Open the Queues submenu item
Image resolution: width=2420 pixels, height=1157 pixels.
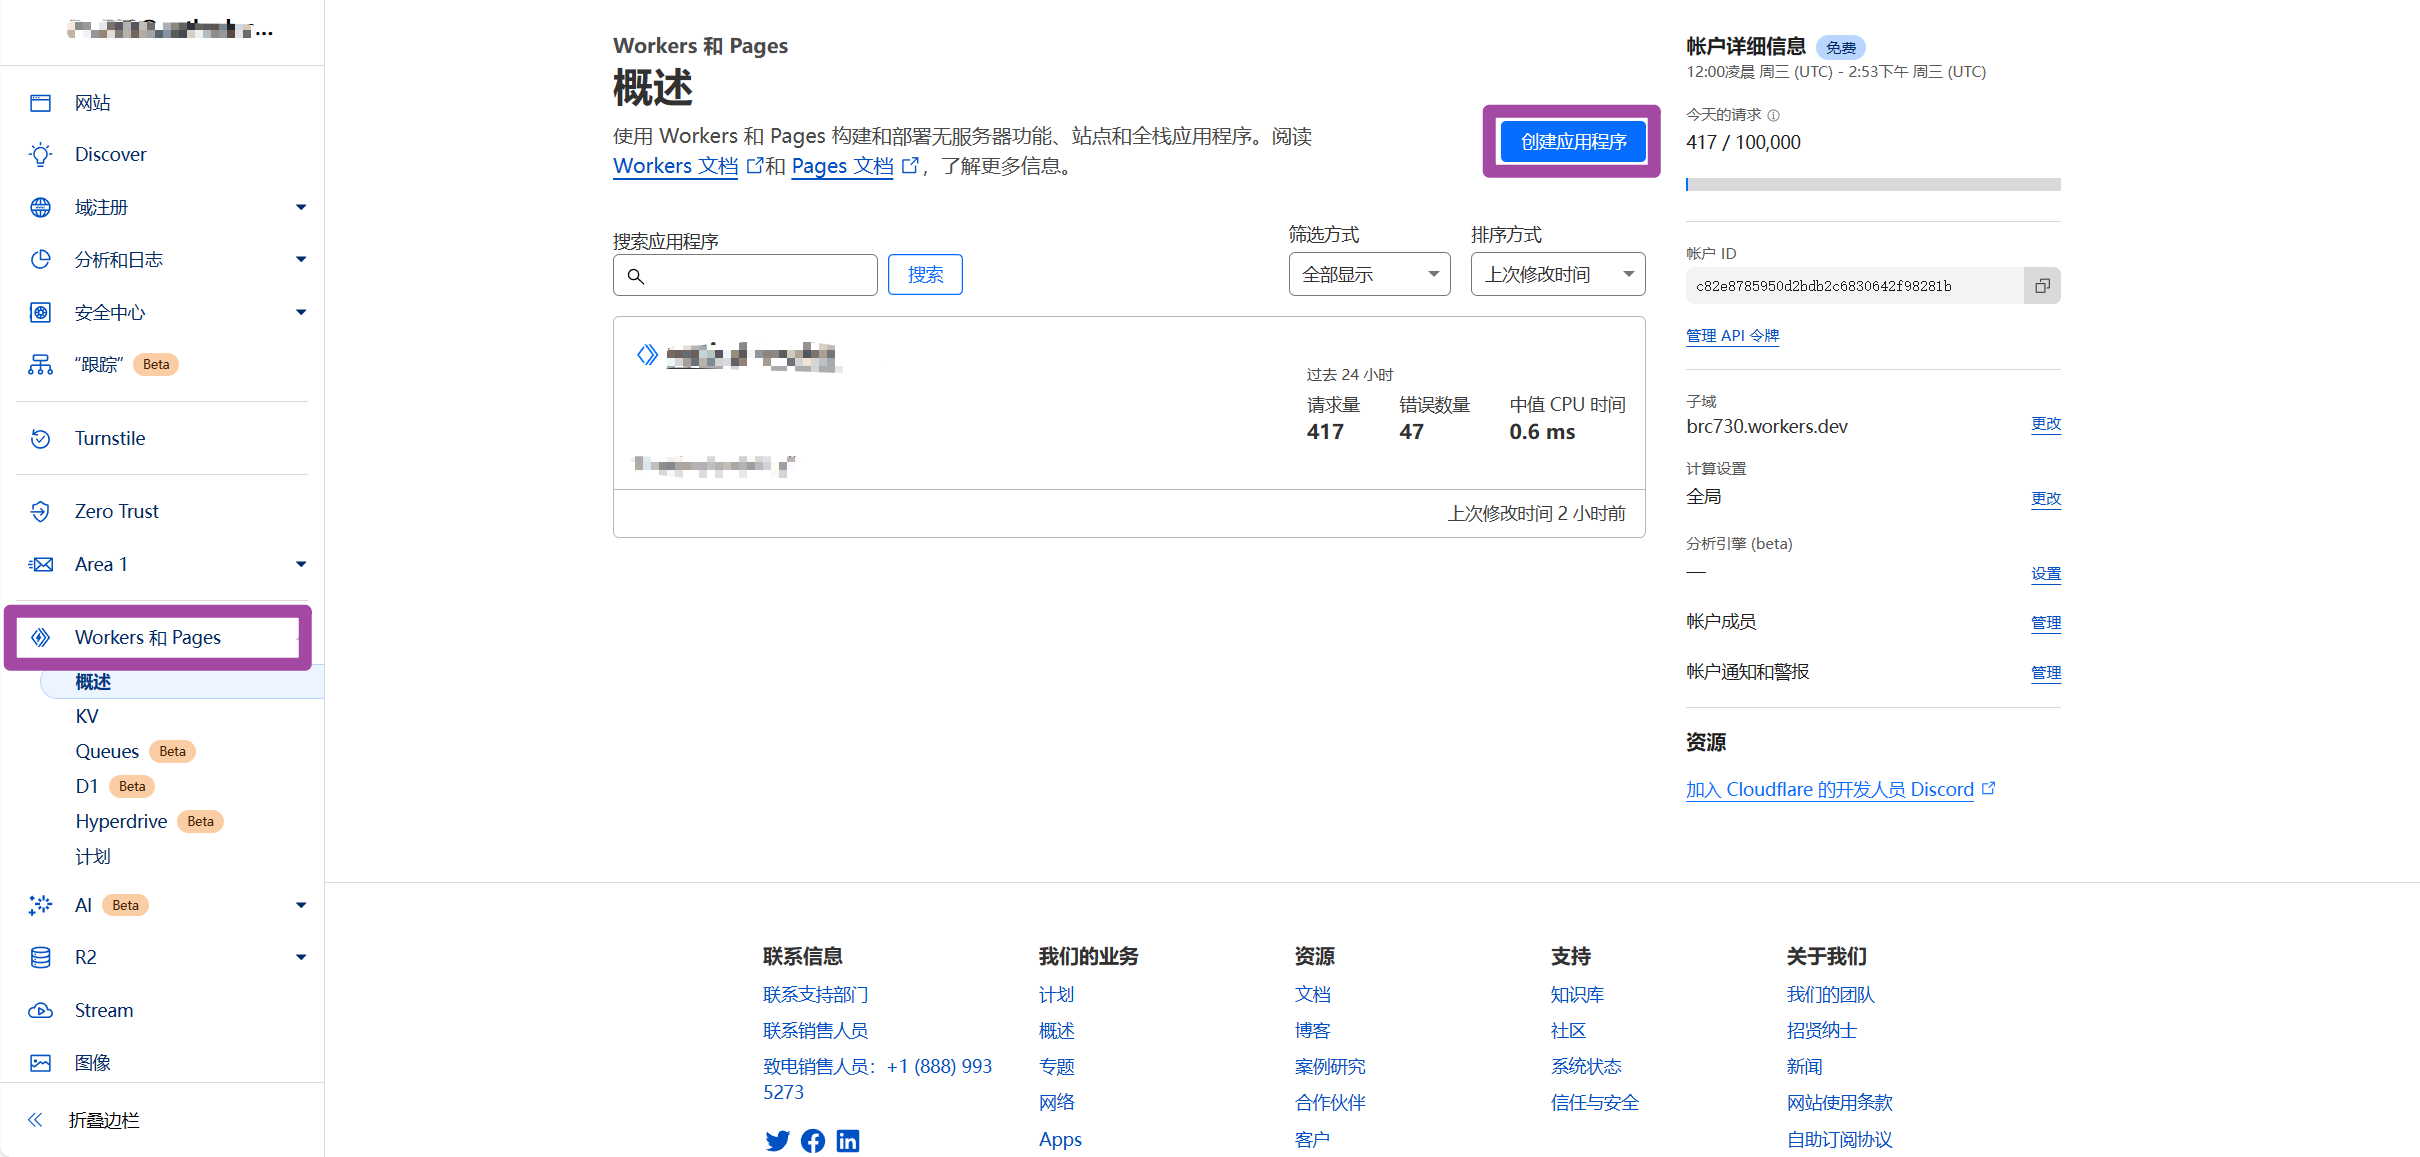coord(107,751)
